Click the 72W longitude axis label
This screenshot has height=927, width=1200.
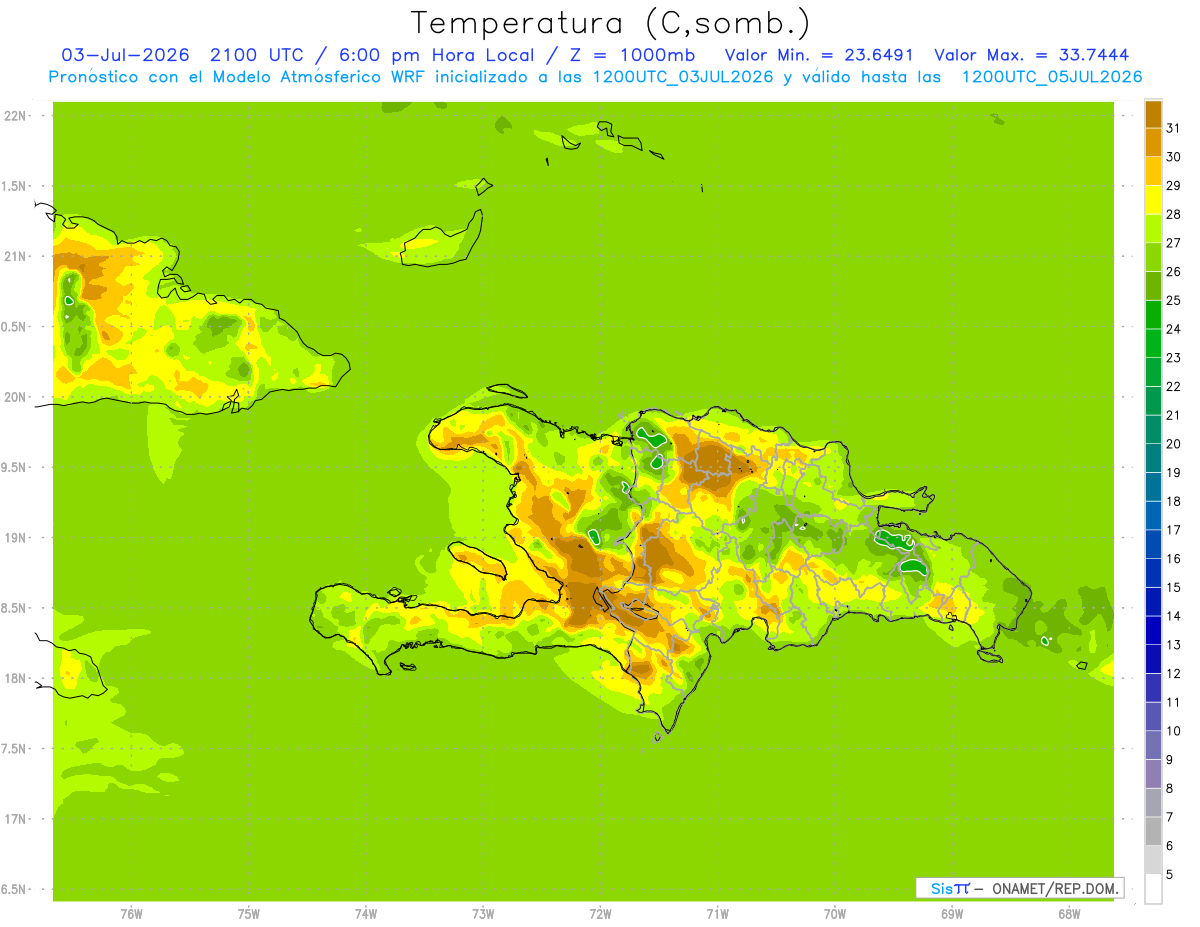(x=600, y=913)
